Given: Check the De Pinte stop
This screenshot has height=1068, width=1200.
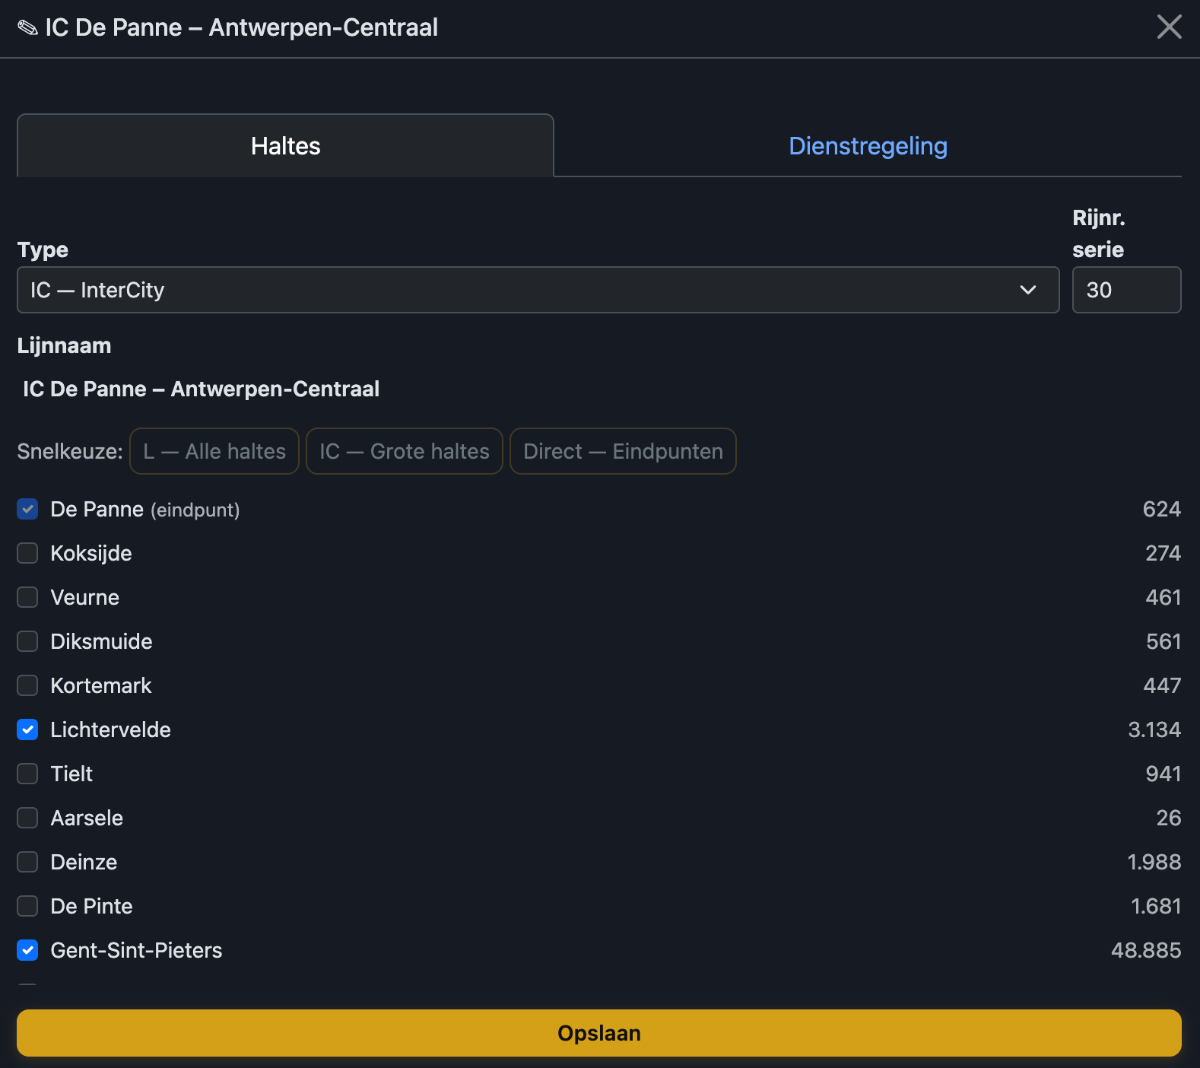Looking at the screenshot, I should point(28,906).
